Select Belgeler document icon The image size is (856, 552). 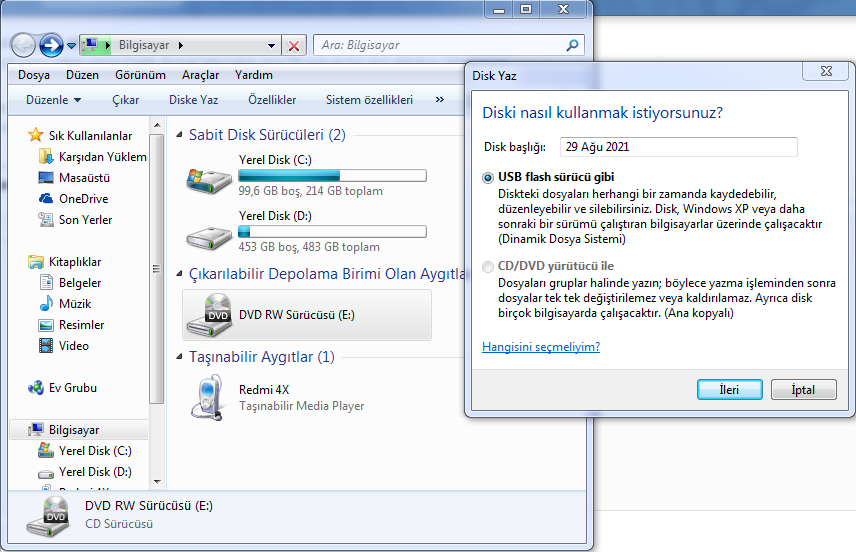pos(46,282)
